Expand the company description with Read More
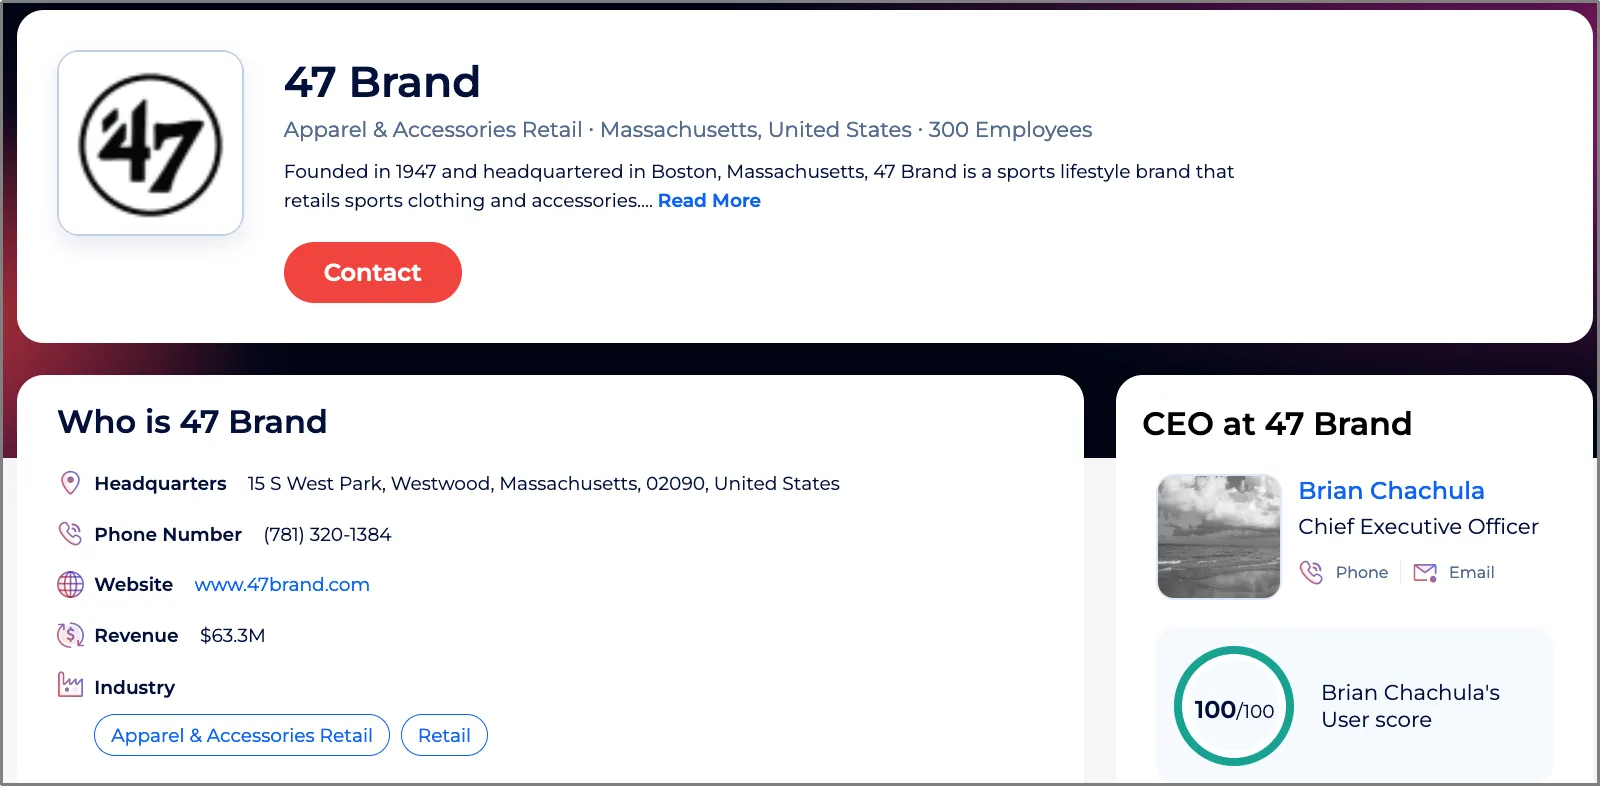Viewport: 1600px width, 786px height. point(709,200)
